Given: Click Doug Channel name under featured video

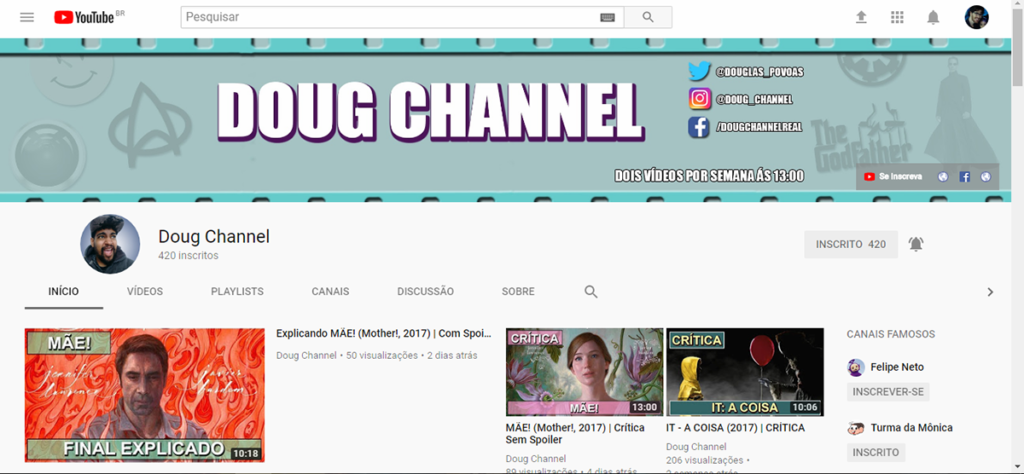Looking at the screenshot, I should click(x=306, y=356).
